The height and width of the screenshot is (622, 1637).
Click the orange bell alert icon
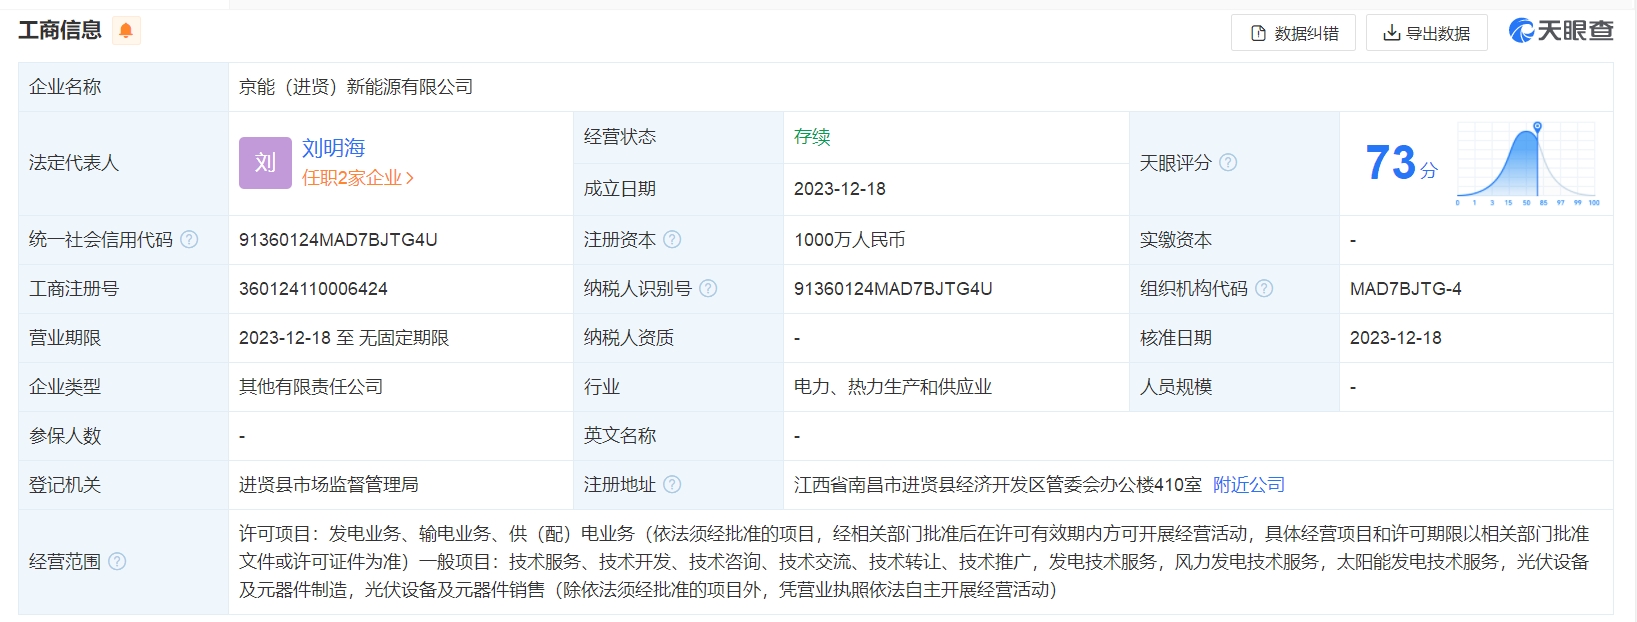click(x=126, y=31)
